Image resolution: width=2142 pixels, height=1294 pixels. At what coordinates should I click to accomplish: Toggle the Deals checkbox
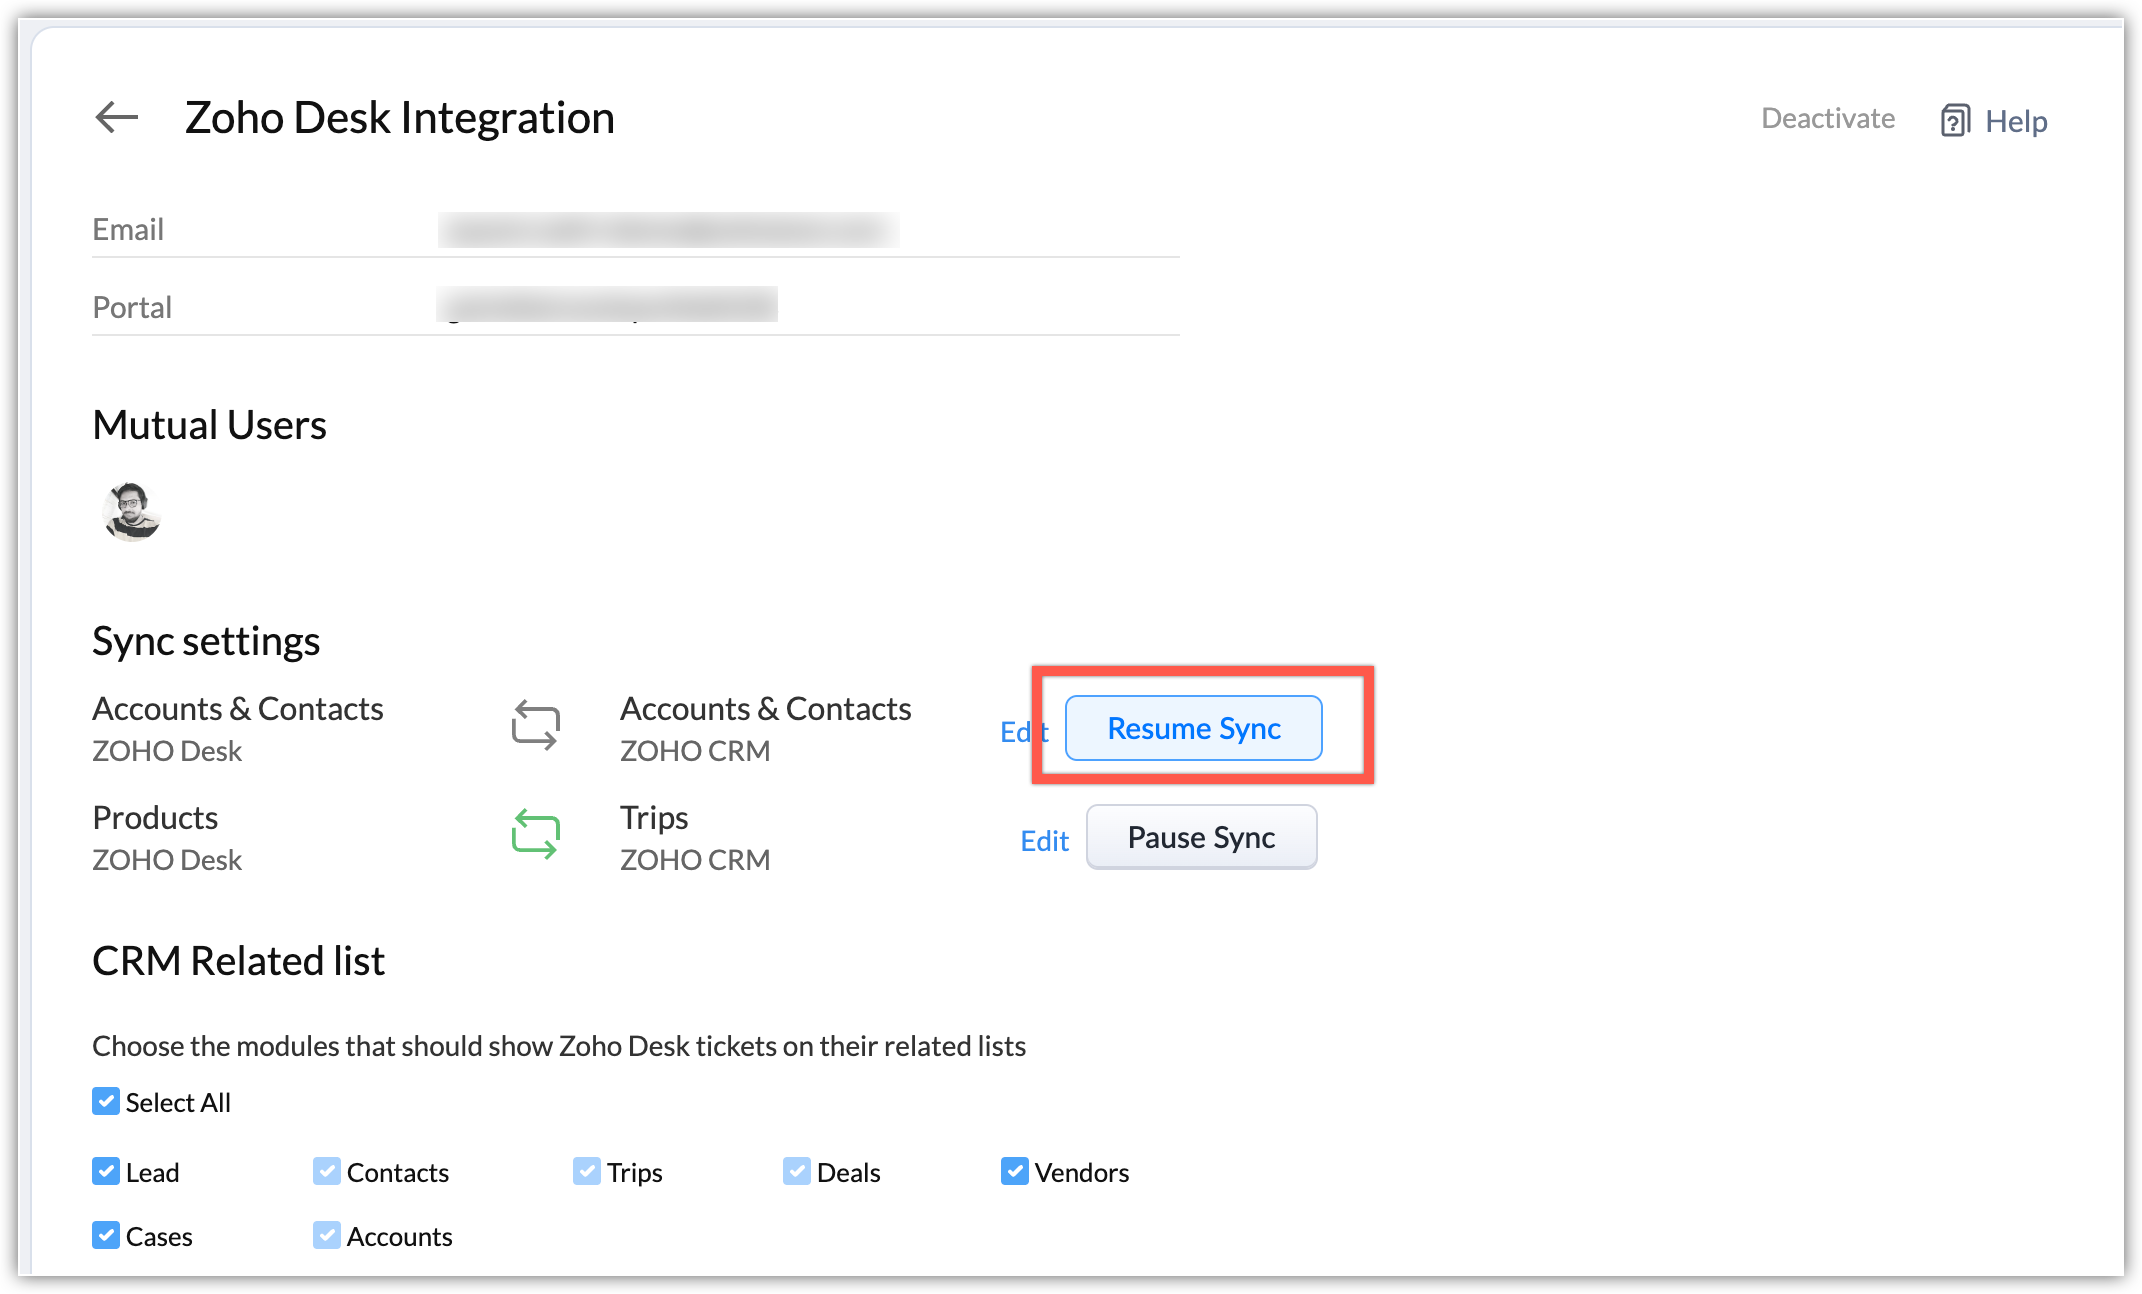click(797, 1172)
